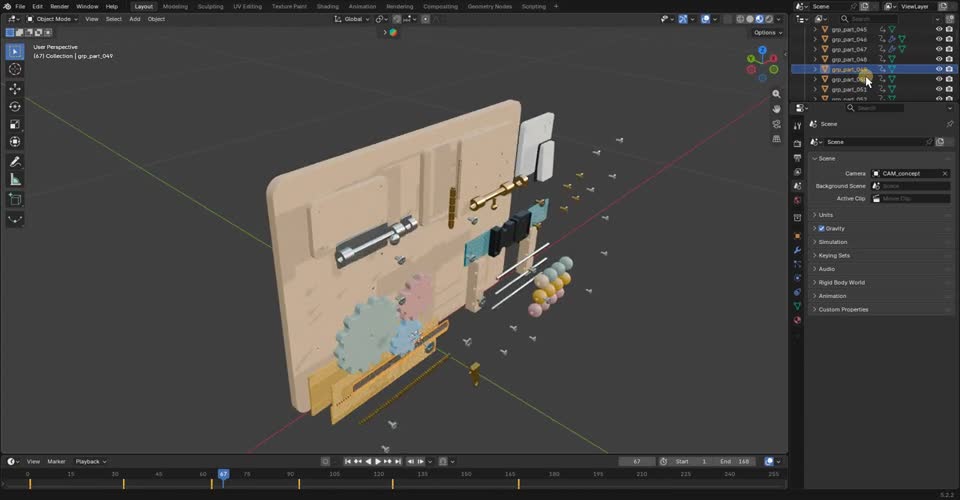Select the Cursor tool
The image size is (960, 500).
coord(15,69)
